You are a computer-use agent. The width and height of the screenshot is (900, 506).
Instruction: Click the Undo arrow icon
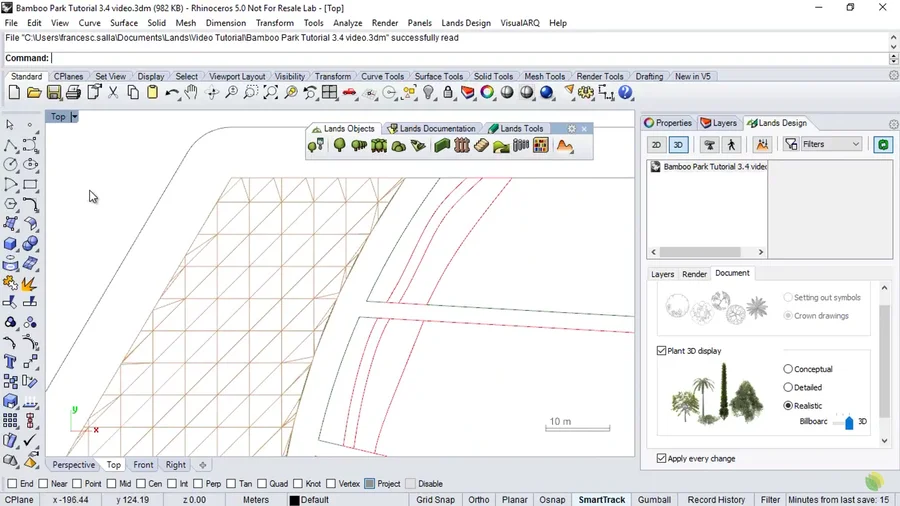[172, 92]
